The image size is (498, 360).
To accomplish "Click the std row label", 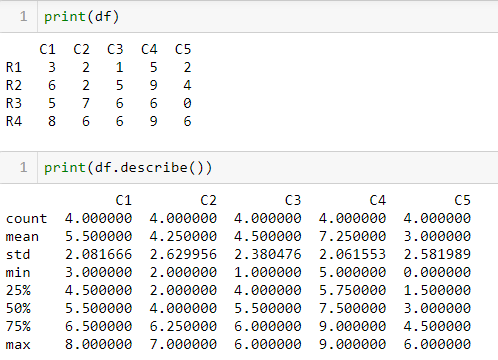I will click(x=18, y=255).
